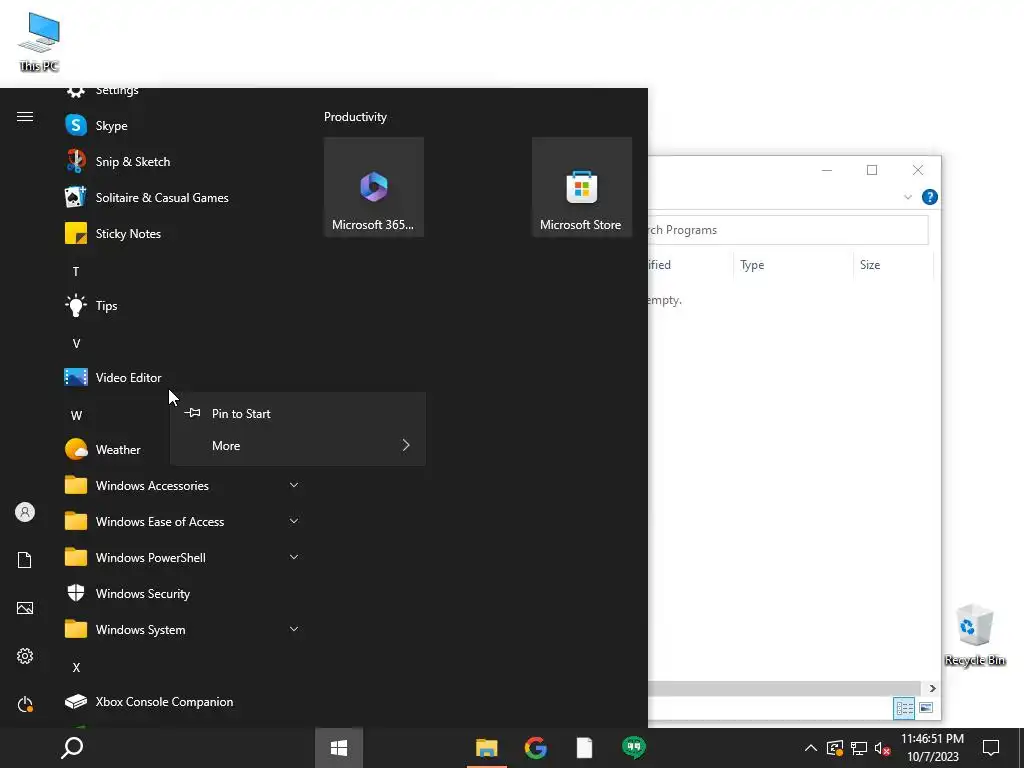Close the Explorer window
The width and height of the screenshot is (1024, 768).
tap(918, 170)
